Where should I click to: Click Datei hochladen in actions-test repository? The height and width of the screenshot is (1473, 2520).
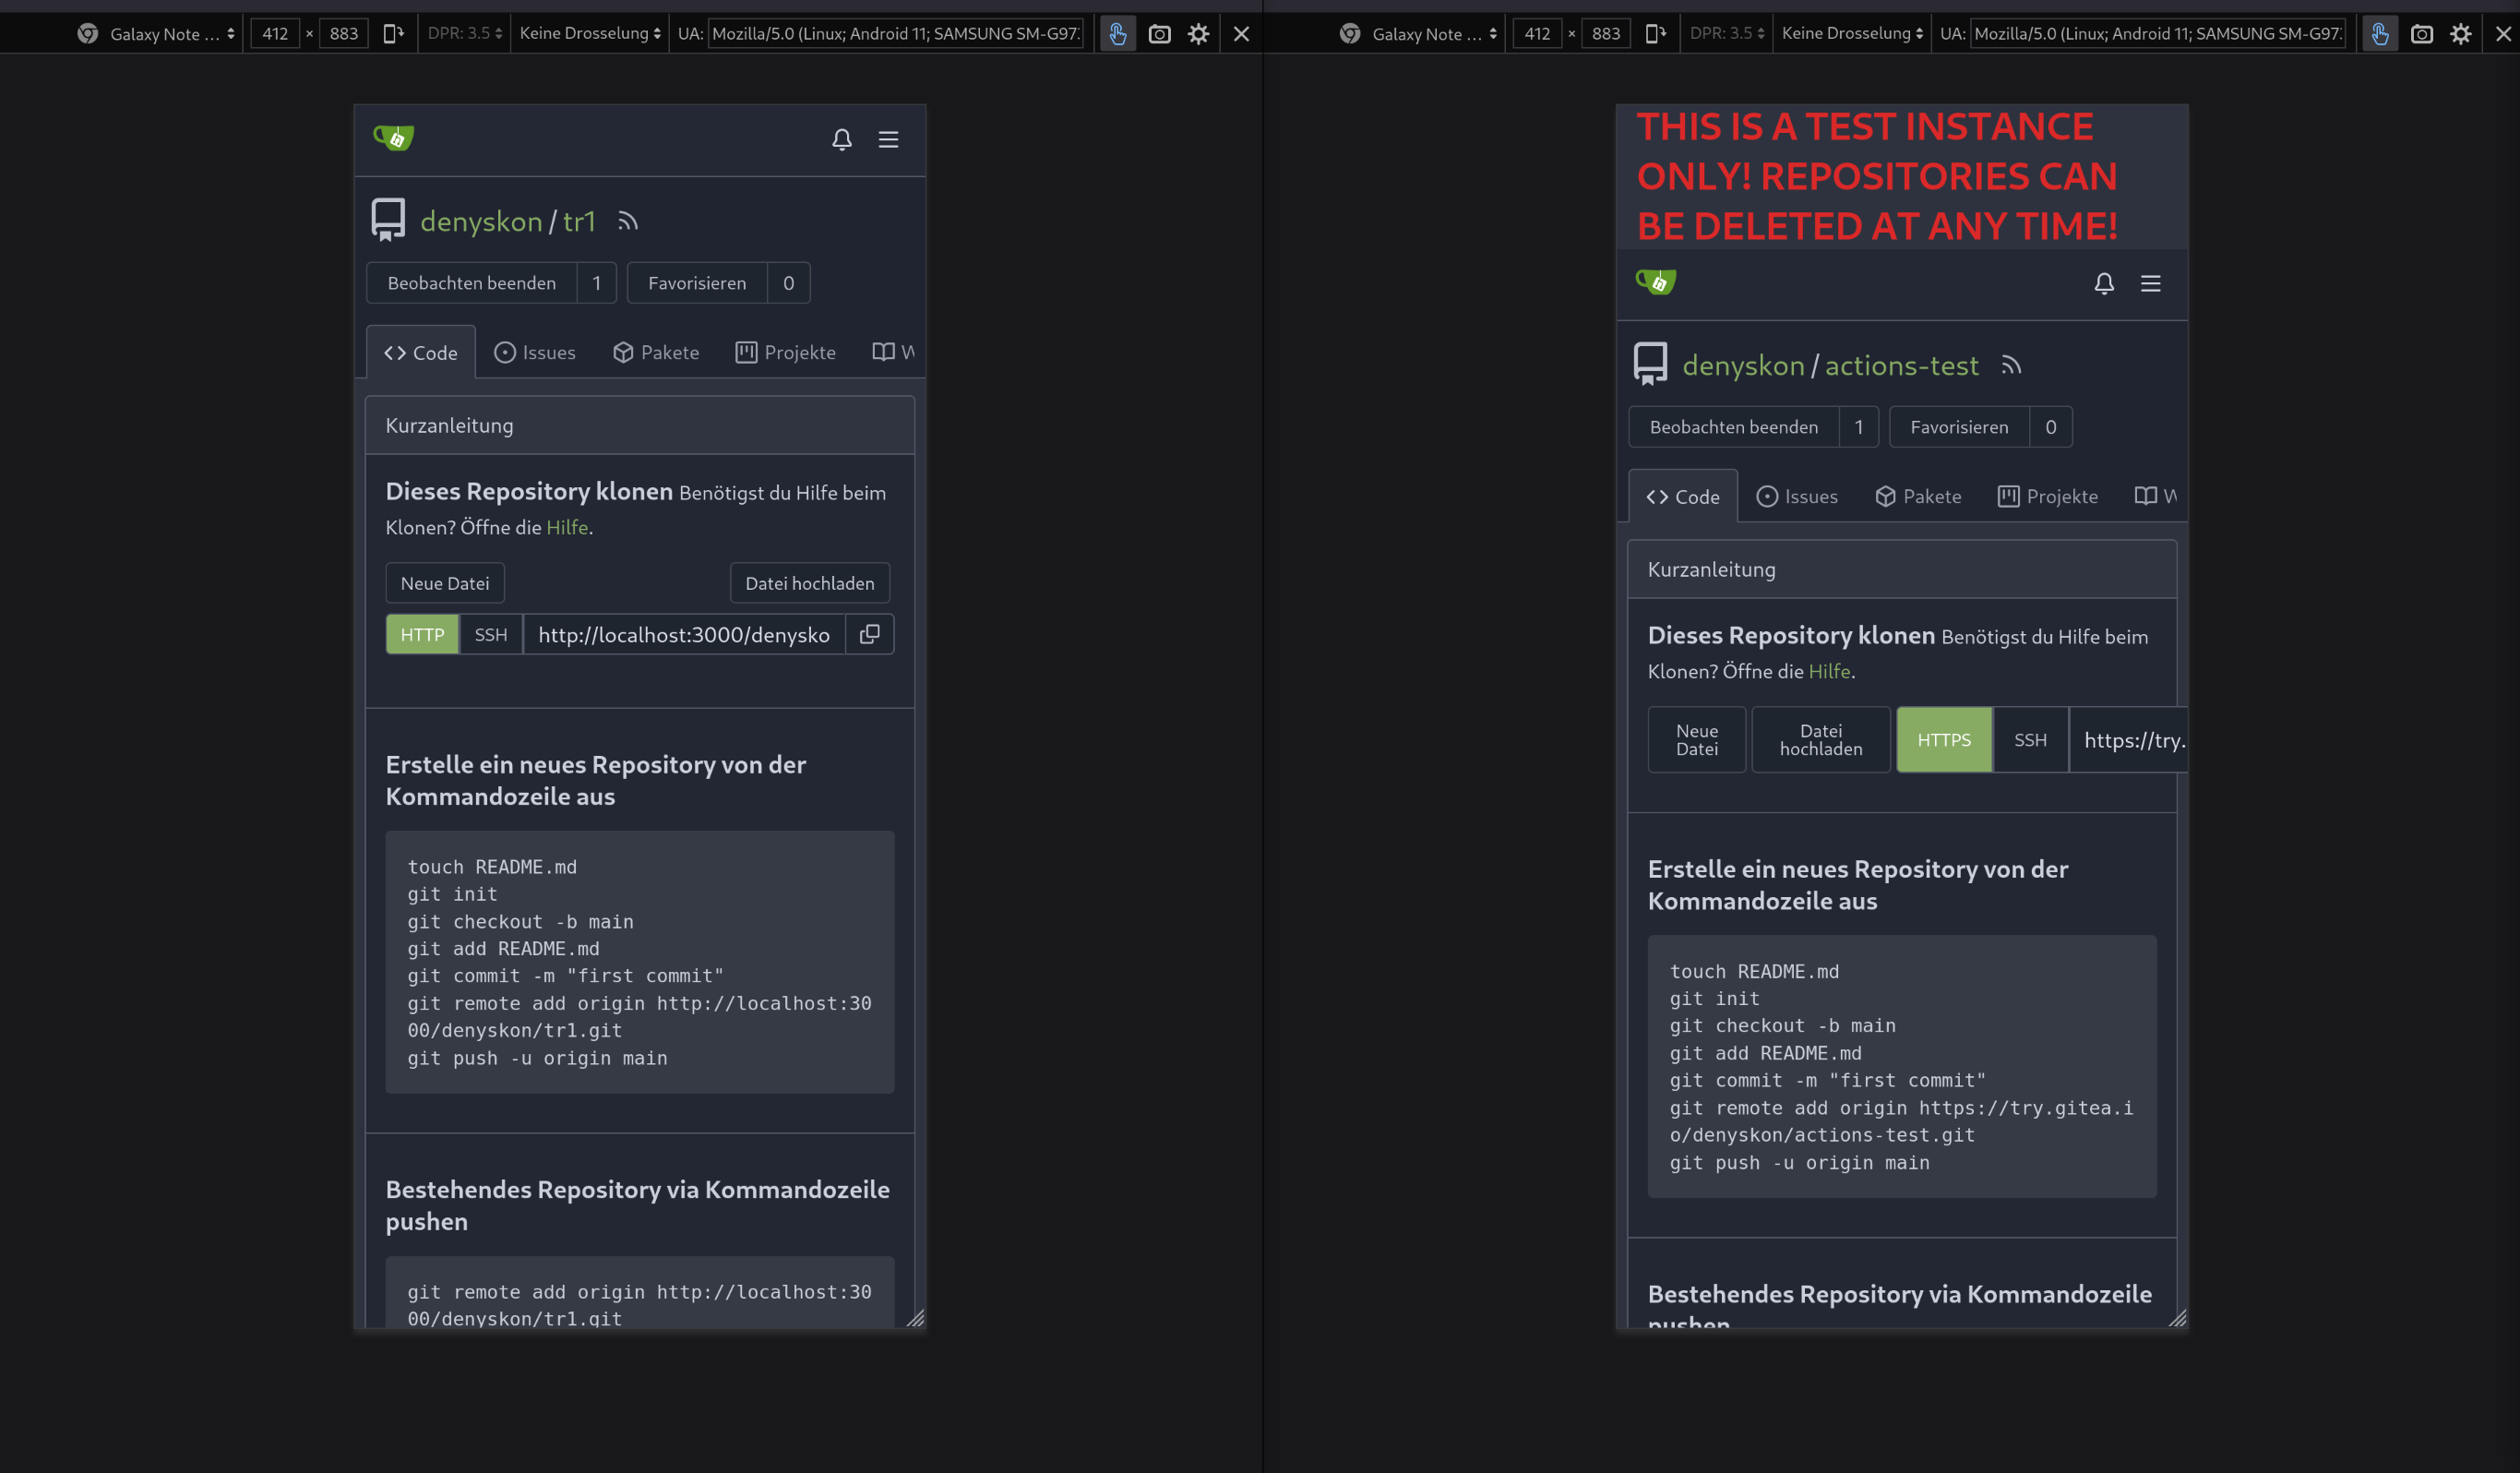(x=1821, y=740)
